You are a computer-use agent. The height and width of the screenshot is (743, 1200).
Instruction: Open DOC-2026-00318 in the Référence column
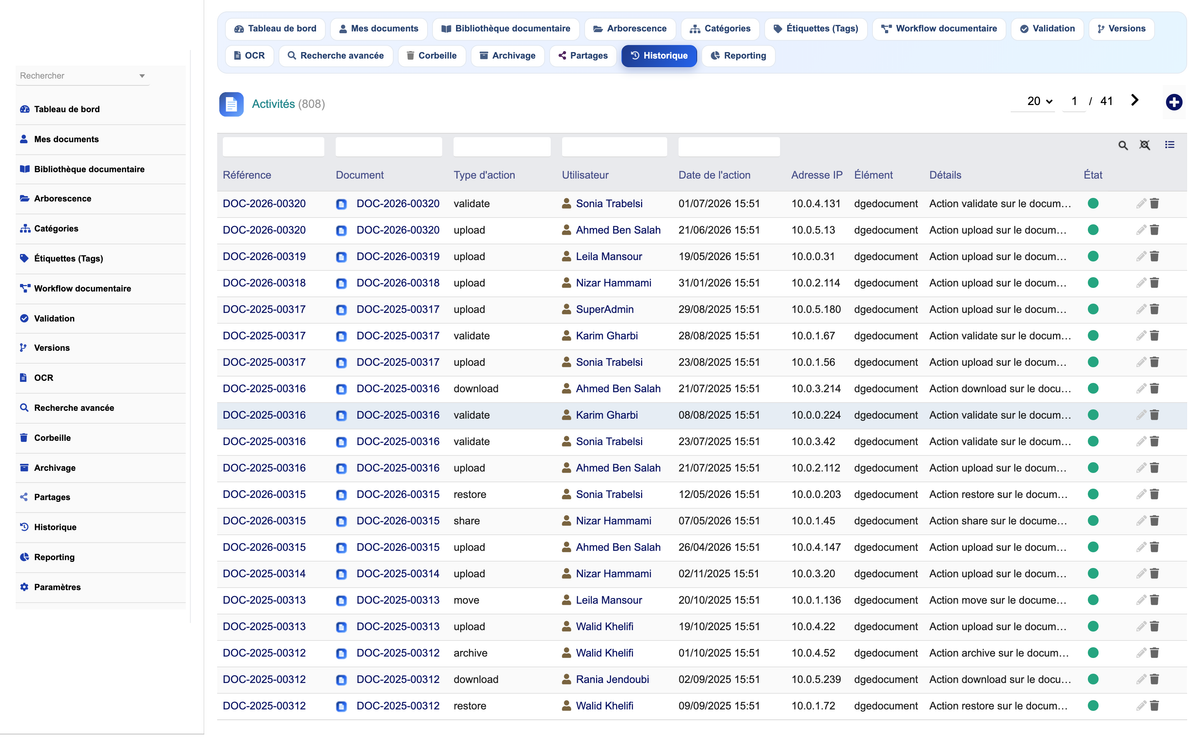pos(264,283)
